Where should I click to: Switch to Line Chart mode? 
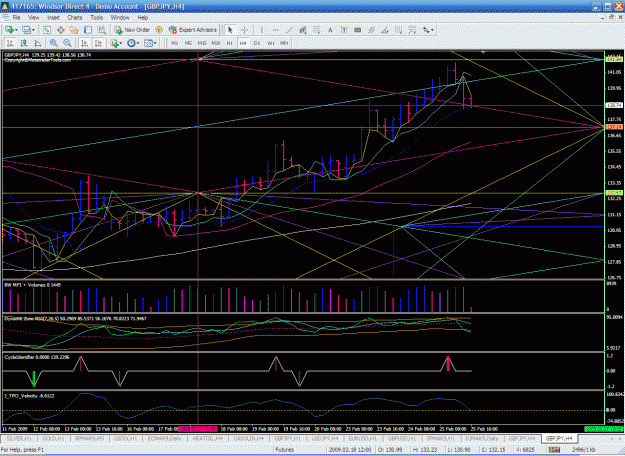point(37,43)
